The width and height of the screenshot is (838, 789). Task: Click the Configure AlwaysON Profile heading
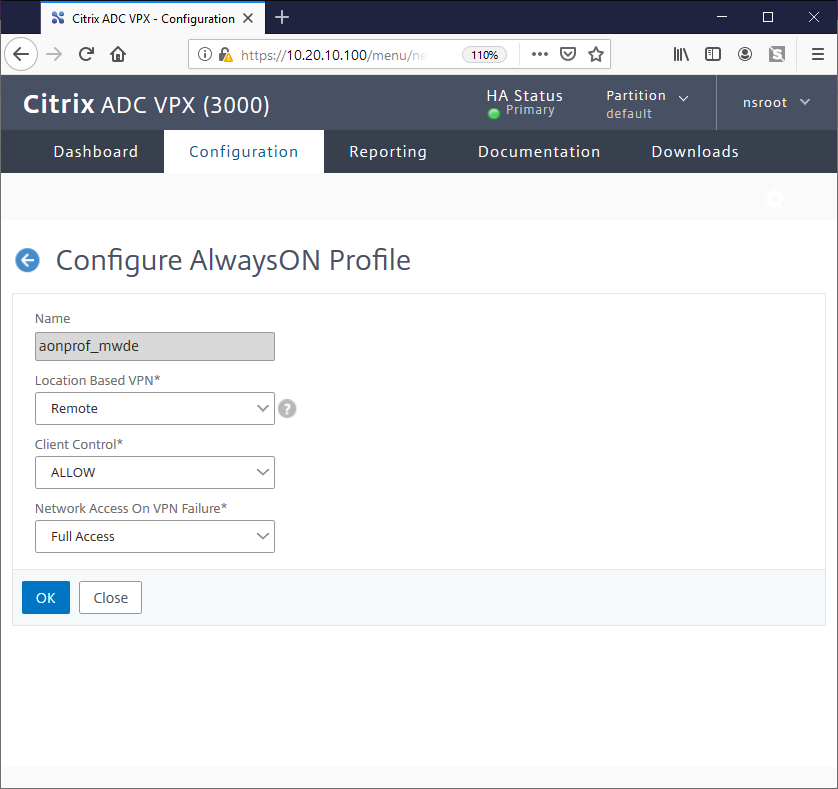[x=233, y=260]
